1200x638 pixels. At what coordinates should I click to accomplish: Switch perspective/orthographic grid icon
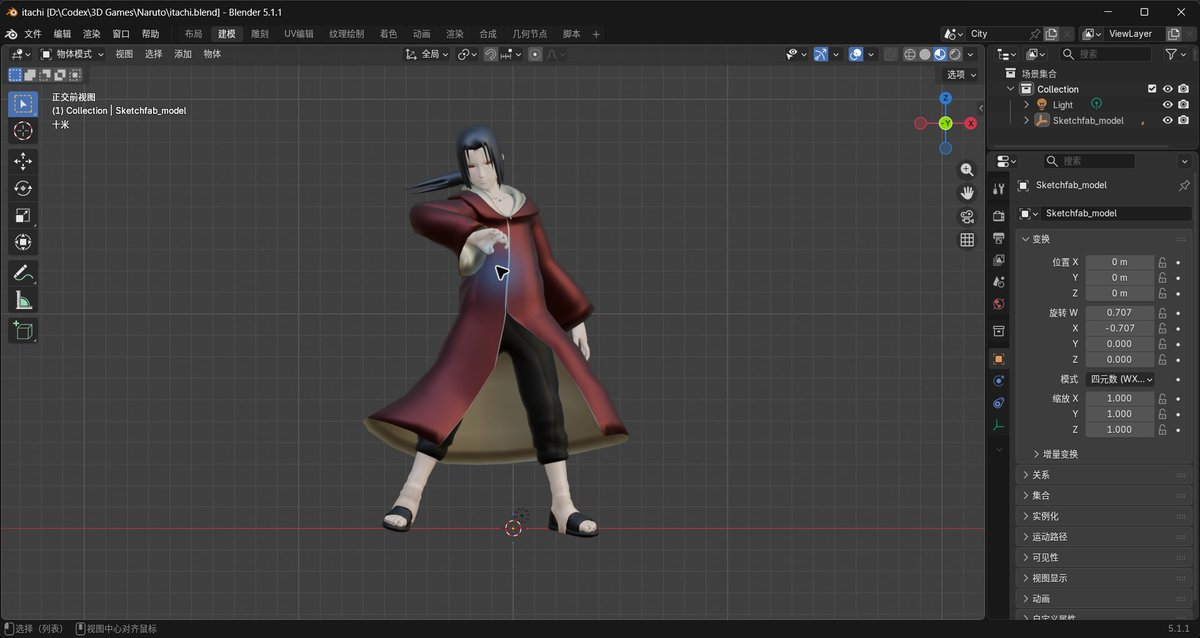pyautogui.click(x=967, y=240)
